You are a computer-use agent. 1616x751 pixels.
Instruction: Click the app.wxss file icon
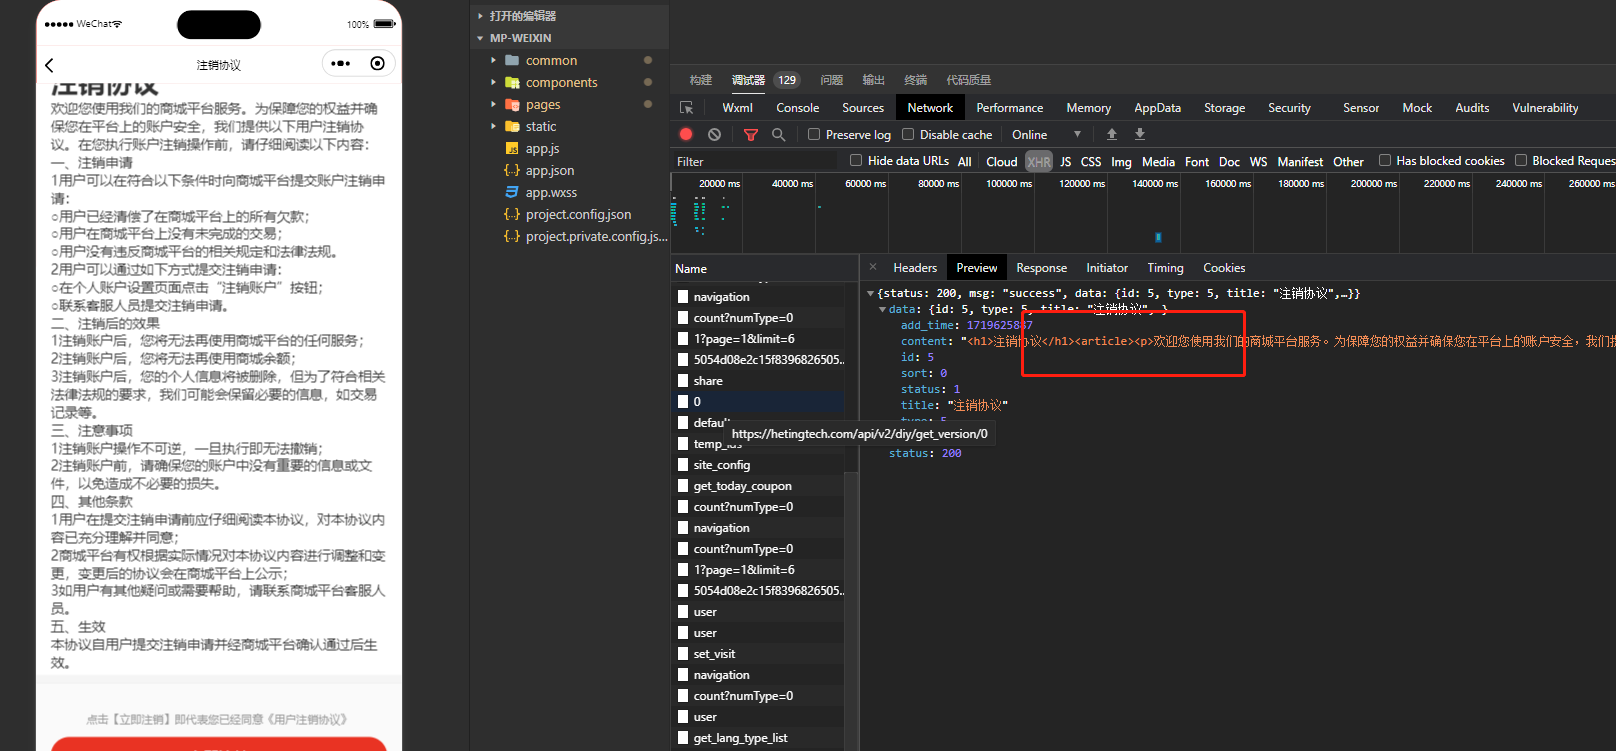pyautogui.click(x=512, y=192)
